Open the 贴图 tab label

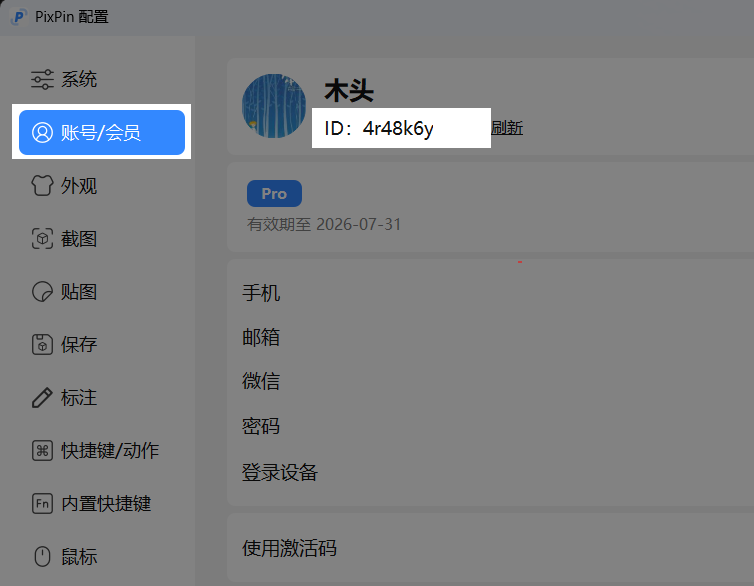pos(79,292)
